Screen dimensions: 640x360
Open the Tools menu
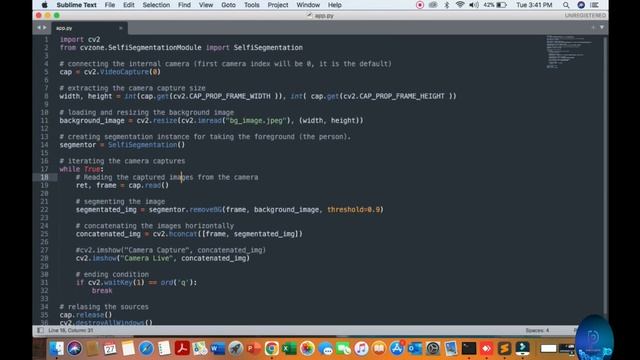pyautogui.click(x=251, y=5)
